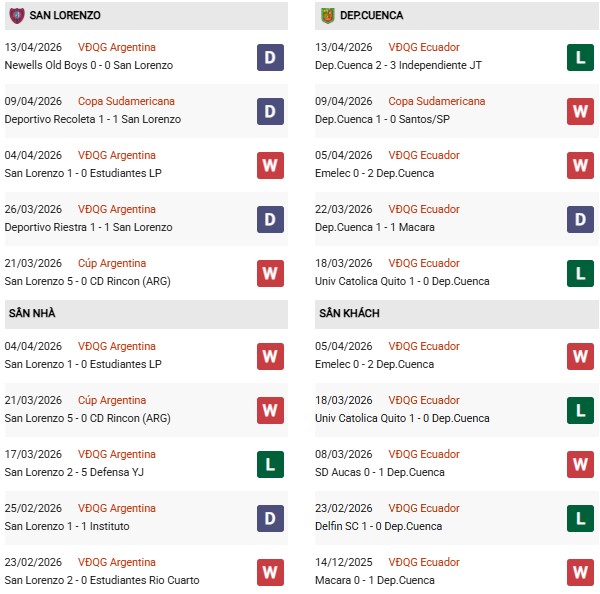600x594 pixels.
Task: Click L badge for Delfin SC match
Action: (580, 518)
